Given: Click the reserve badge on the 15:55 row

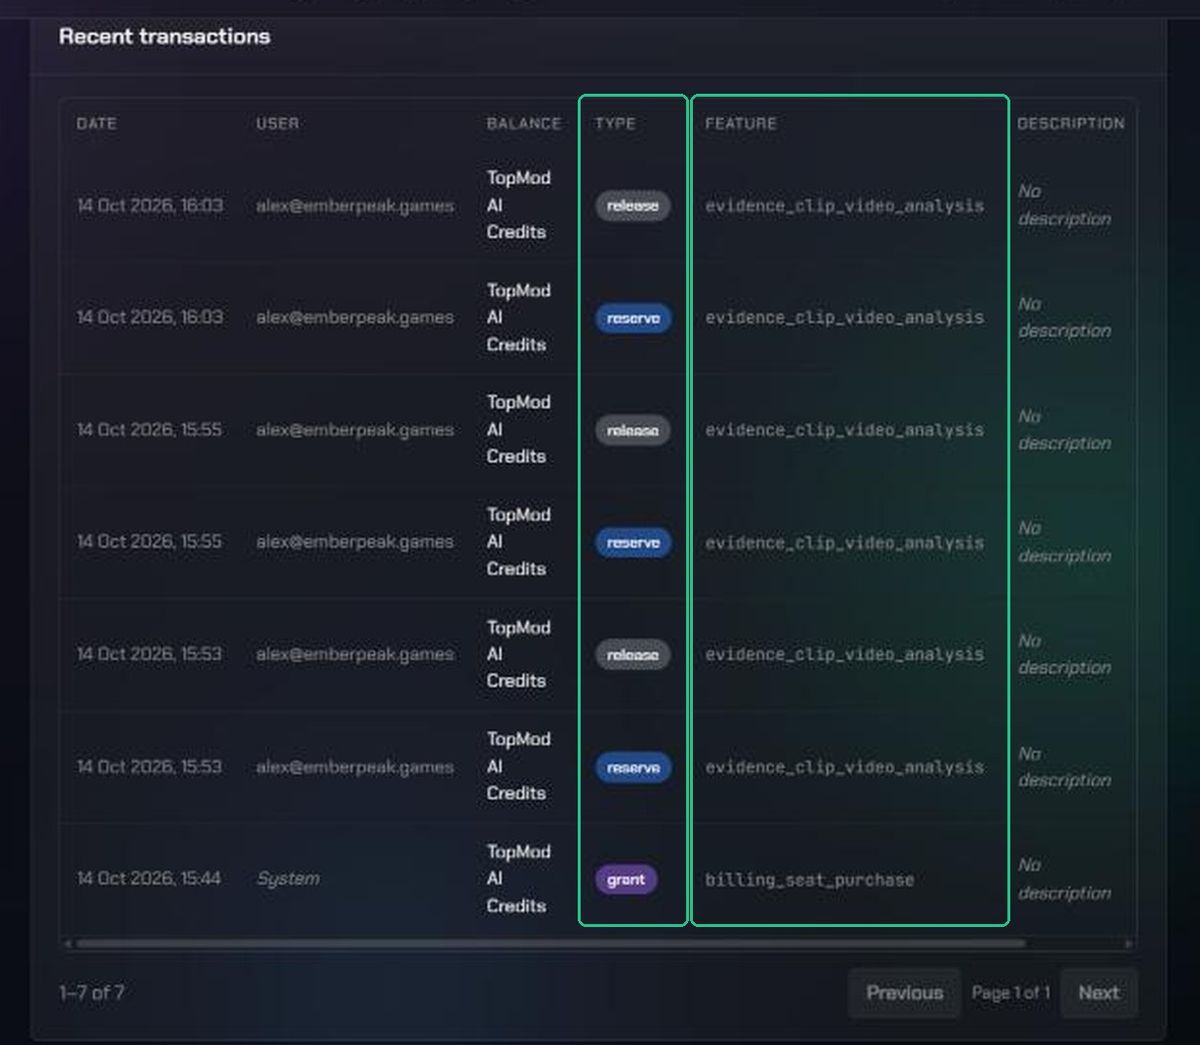Looking at the screenshot, I should pyautogui.click(x=633, y=543).
